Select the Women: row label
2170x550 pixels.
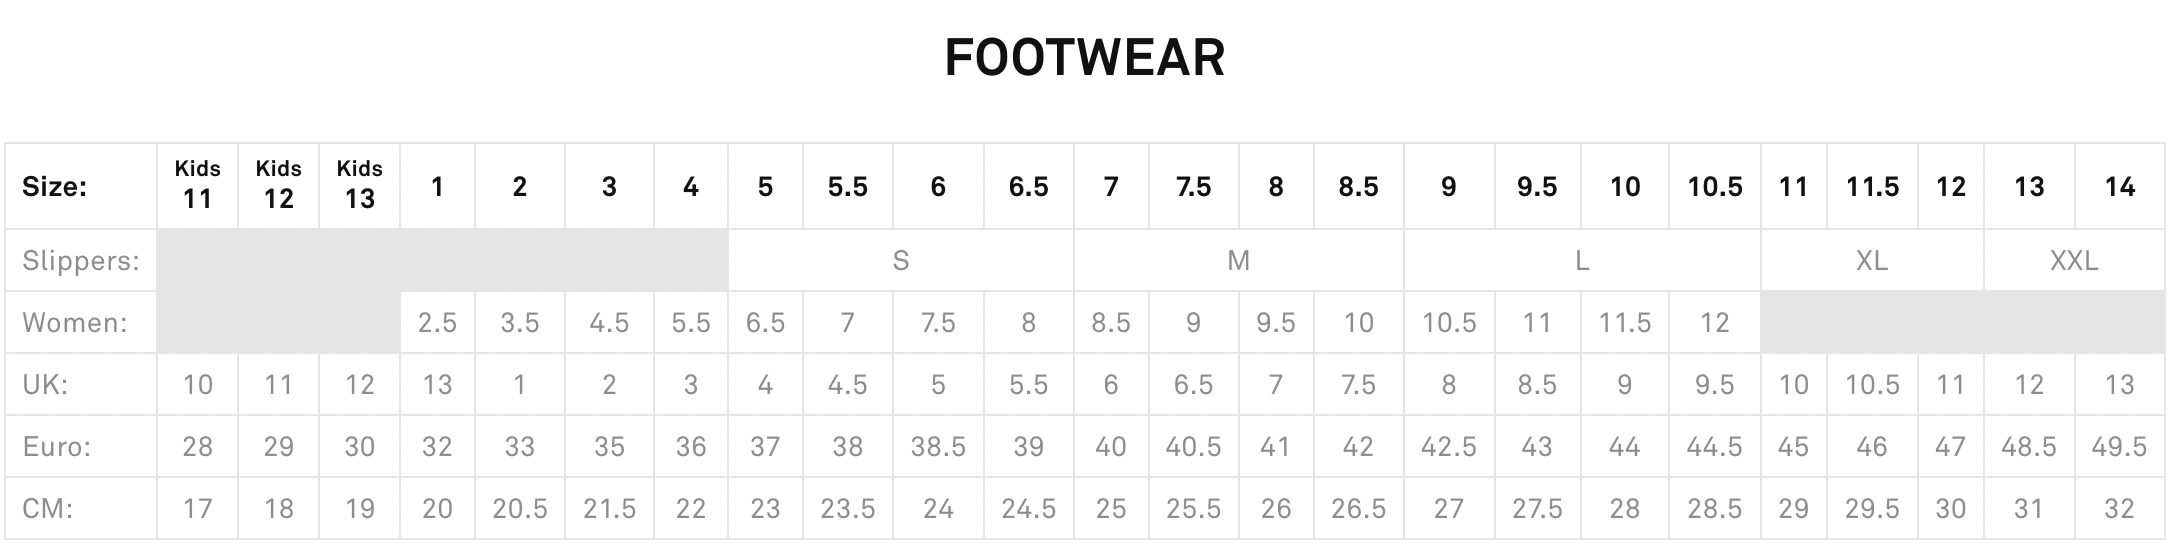[x=75, y=323]
